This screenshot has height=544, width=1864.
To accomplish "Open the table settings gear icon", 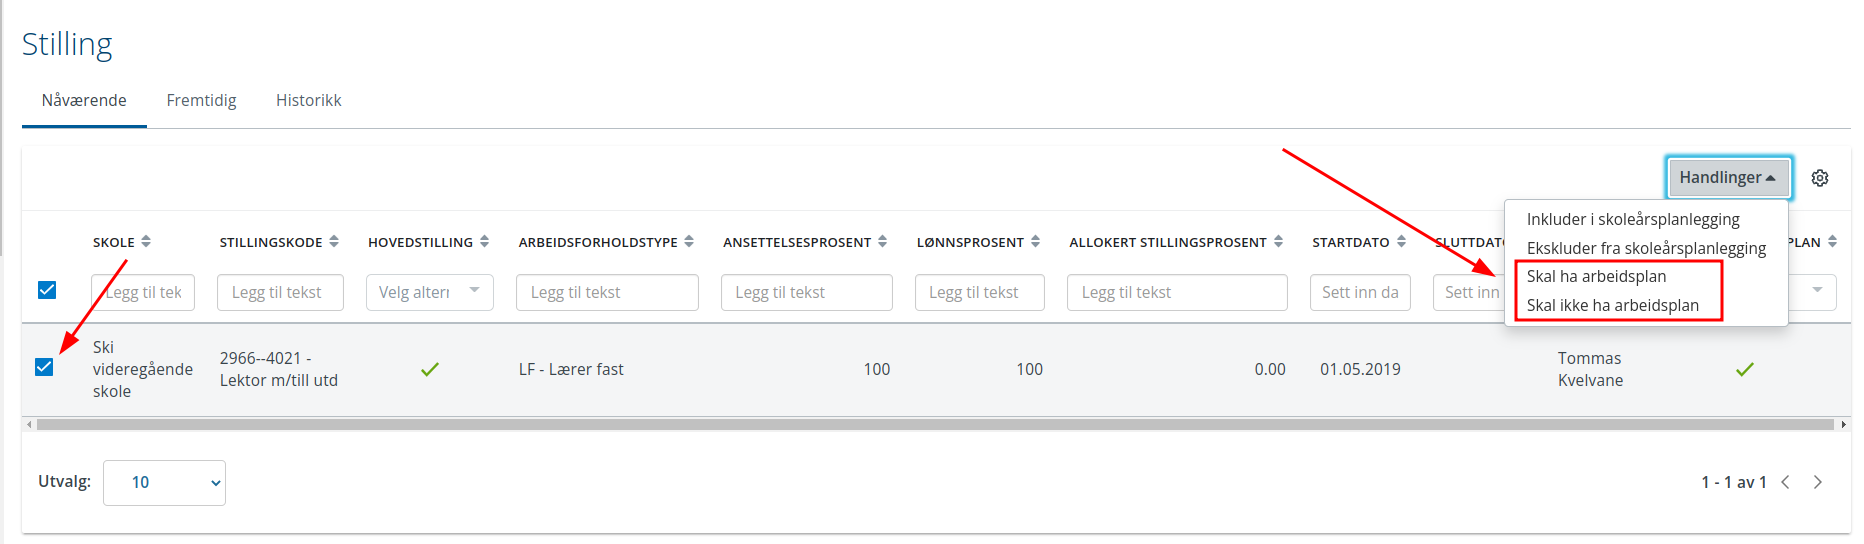I will coord(1820,178).
